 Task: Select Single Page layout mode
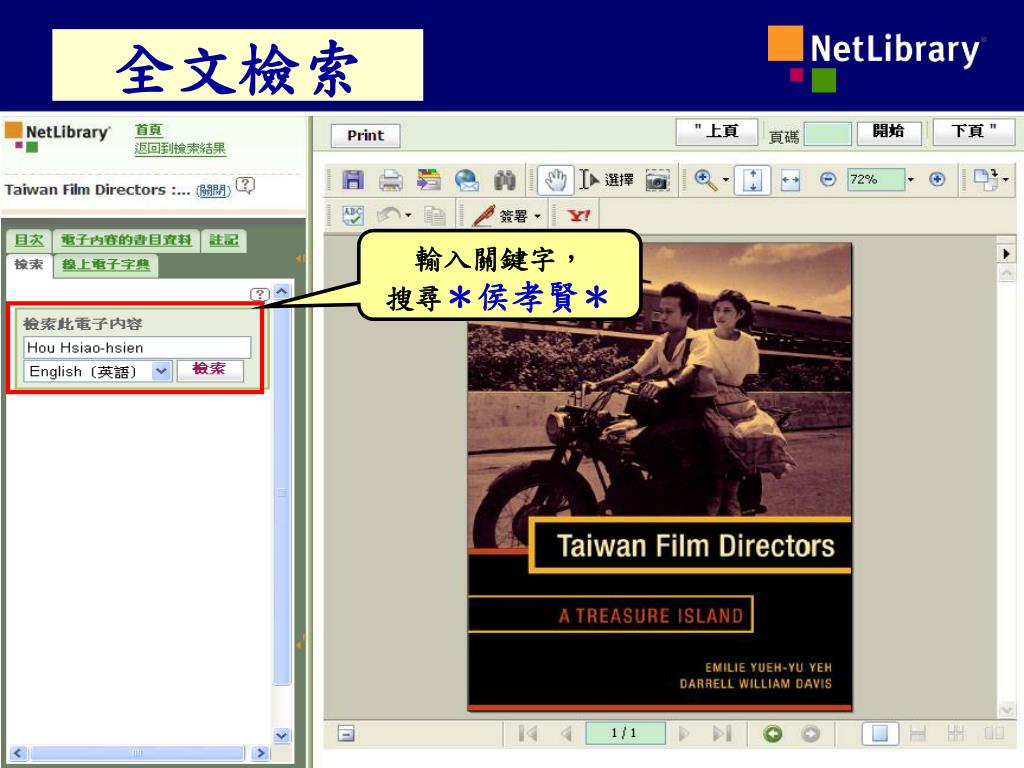(x=880, y=733)
